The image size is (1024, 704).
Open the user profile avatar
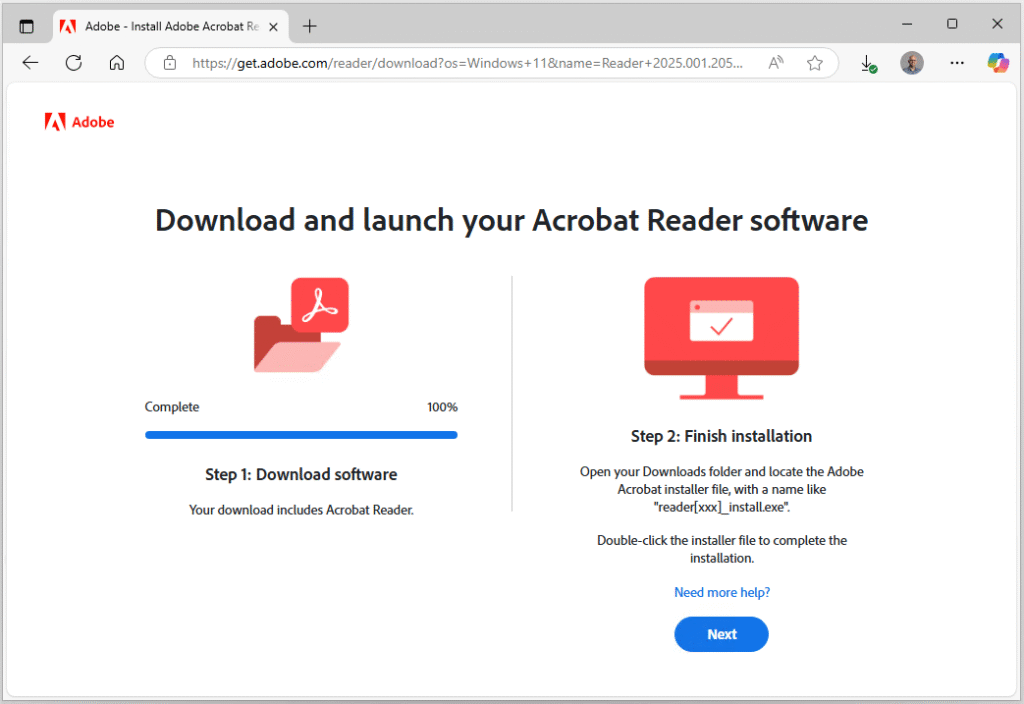click(911, 63)
